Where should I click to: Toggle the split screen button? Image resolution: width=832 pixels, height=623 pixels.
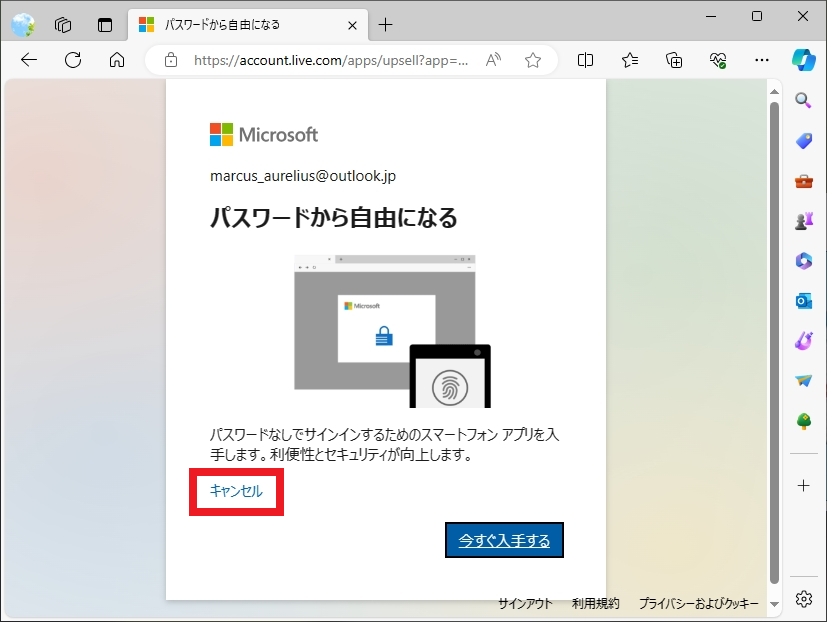[x=586, y=60]
